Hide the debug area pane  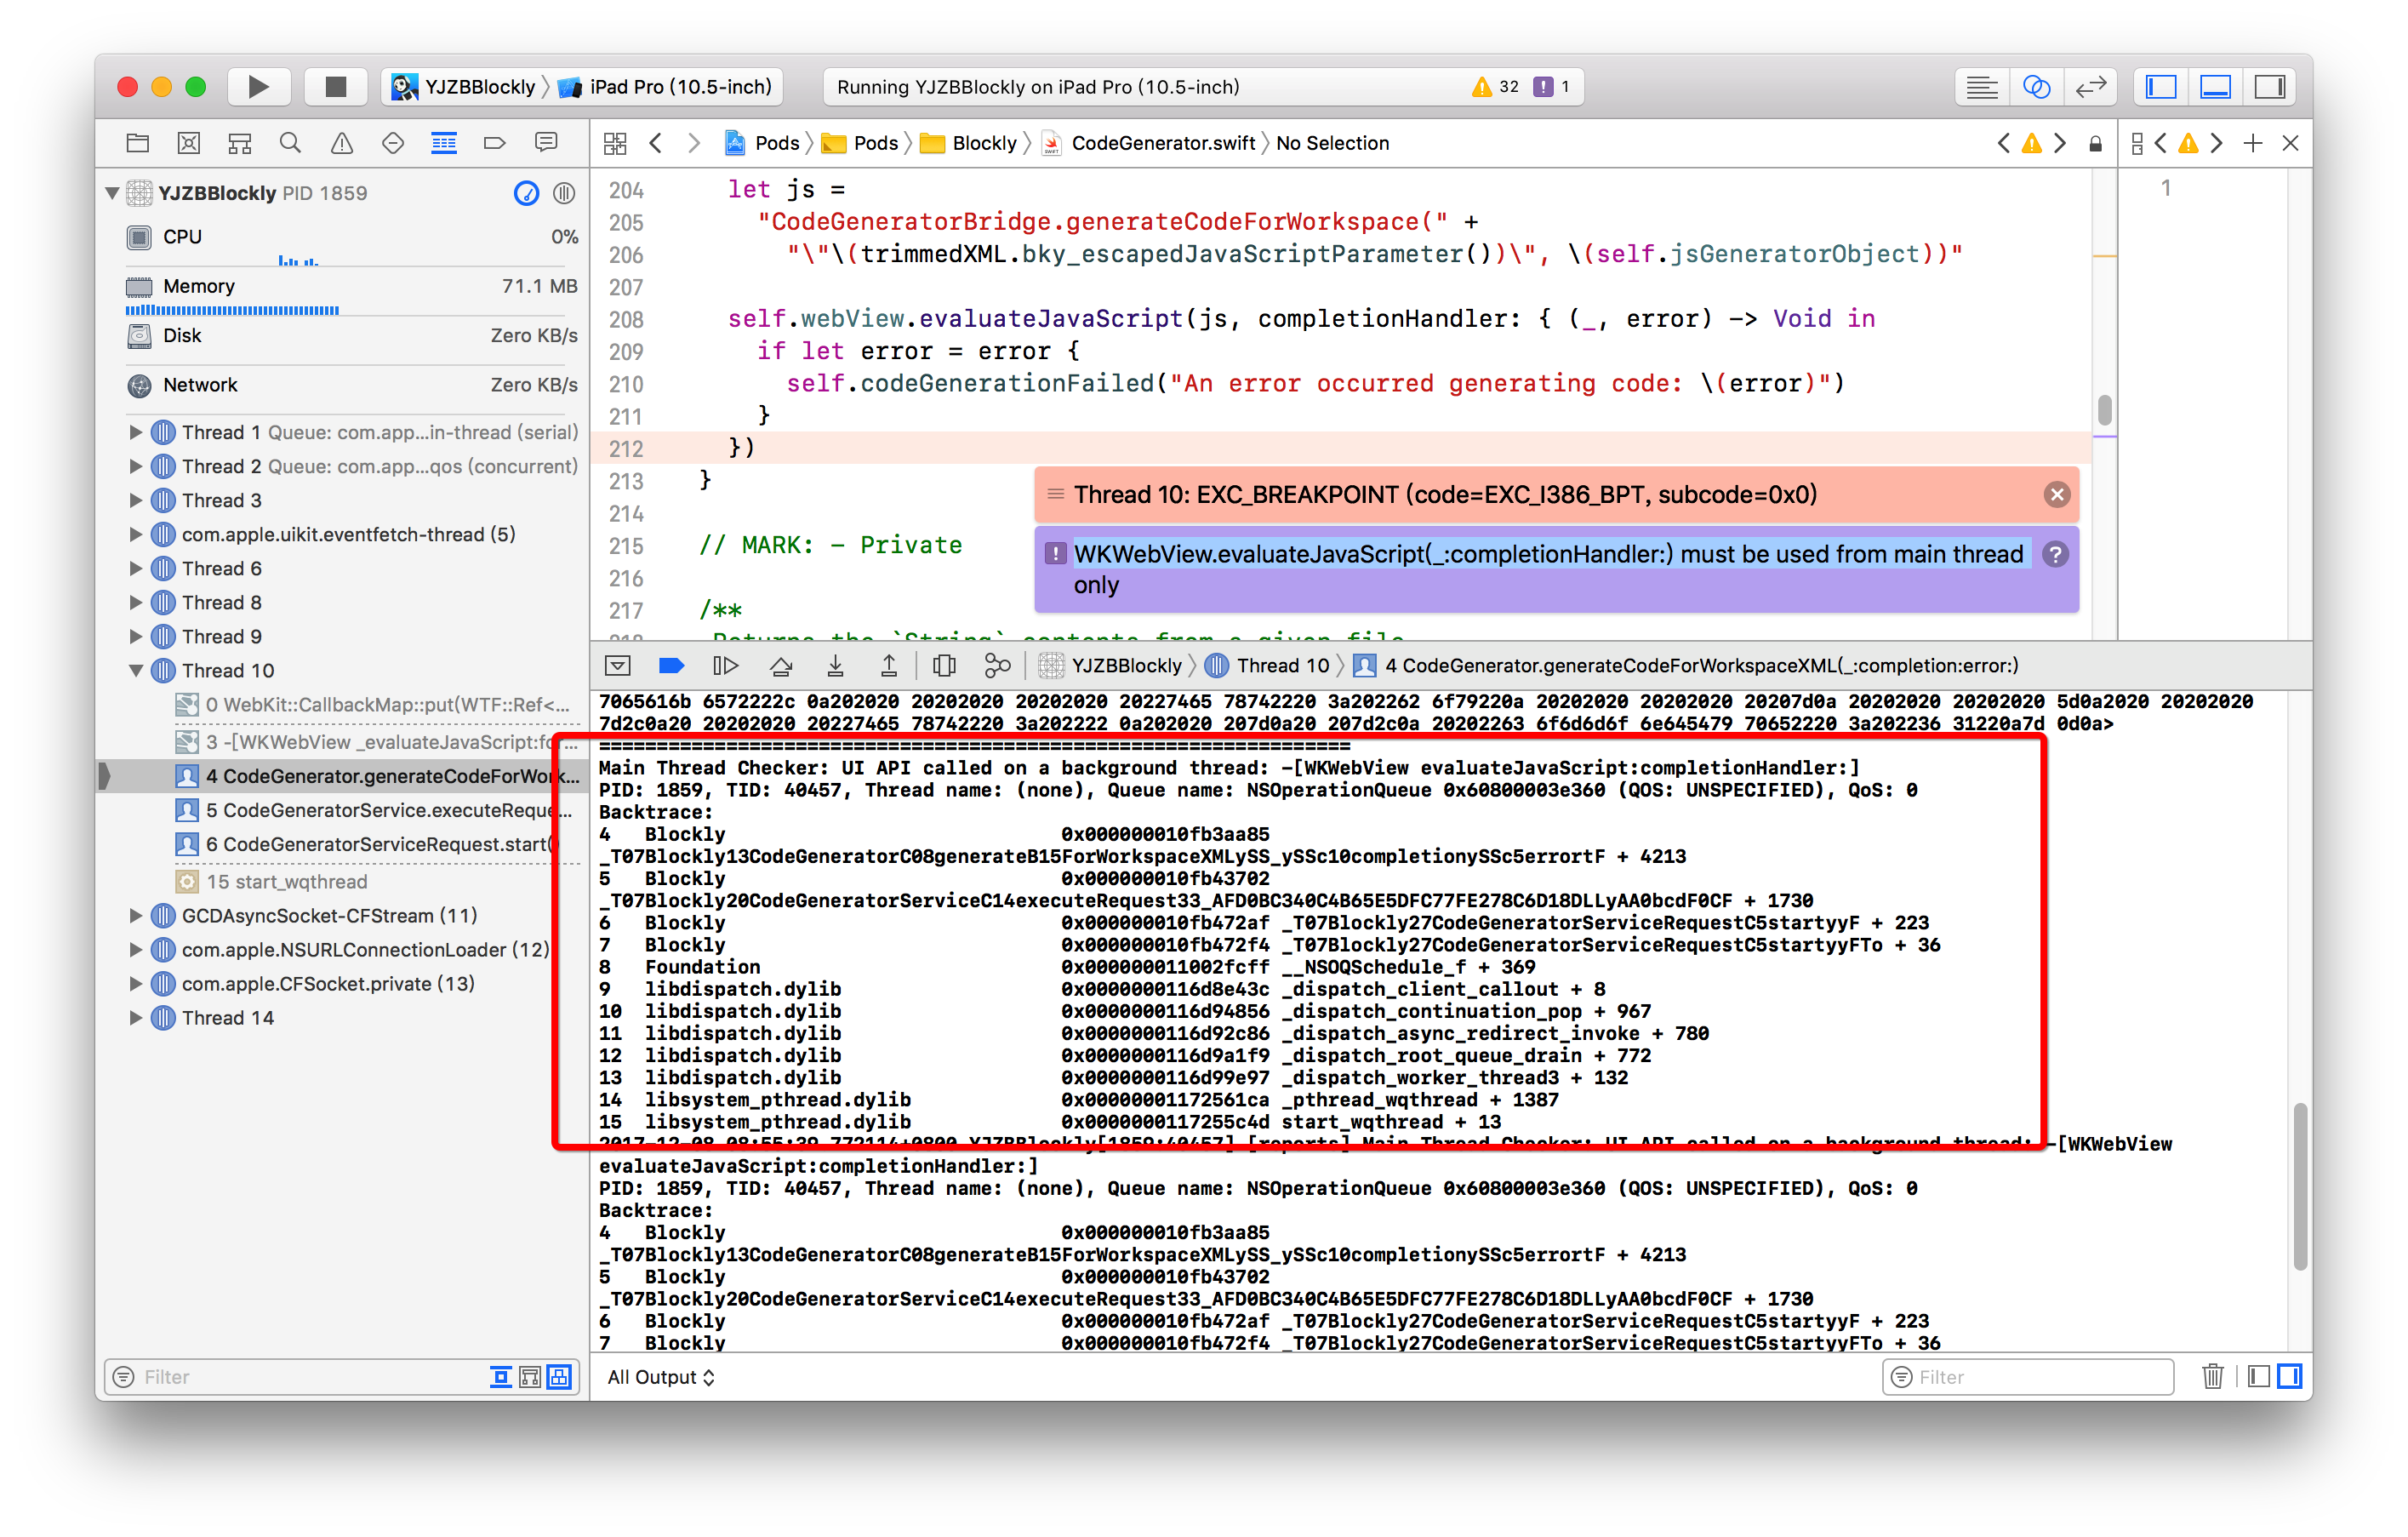pyautogui.click(x=617, y=665)
